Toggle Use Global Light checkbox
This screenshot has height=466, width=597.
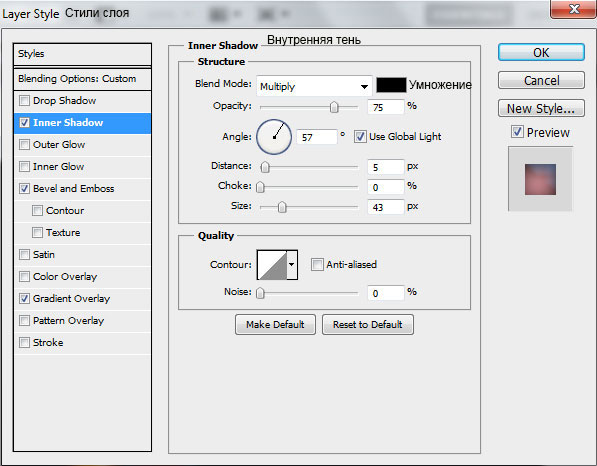(360, 136)
